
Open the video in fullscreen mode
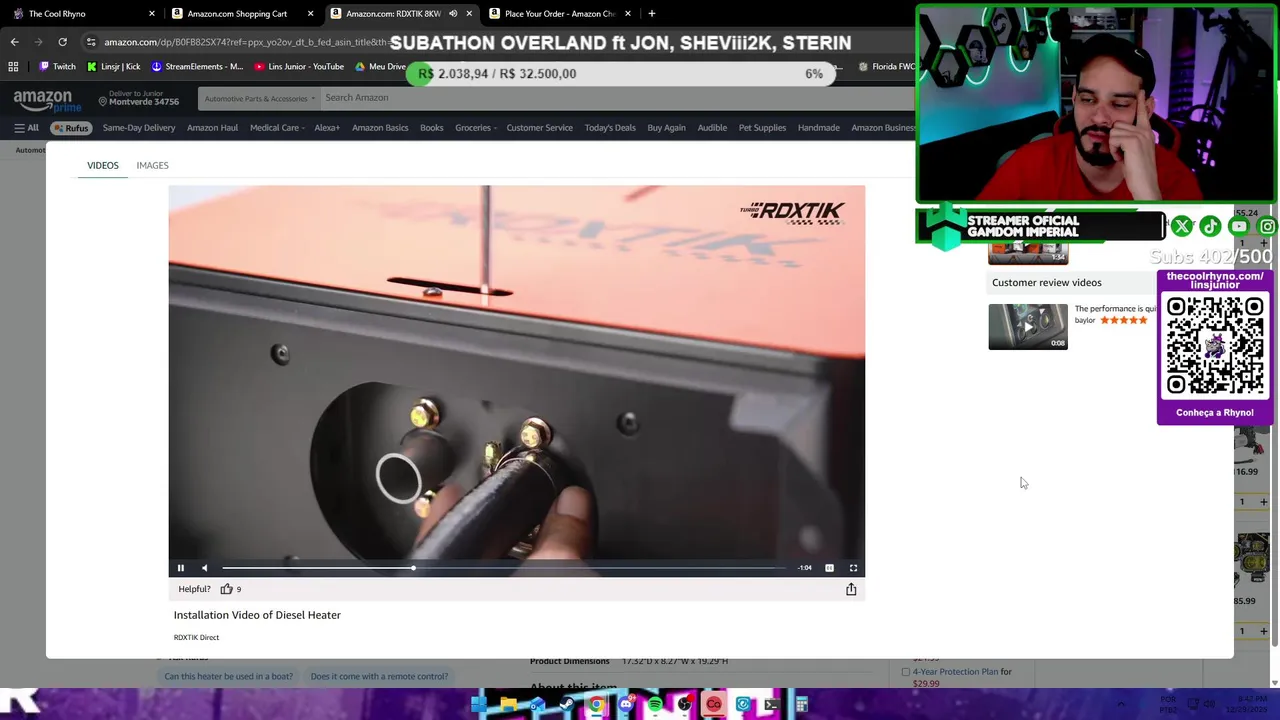tap(853, 568)
